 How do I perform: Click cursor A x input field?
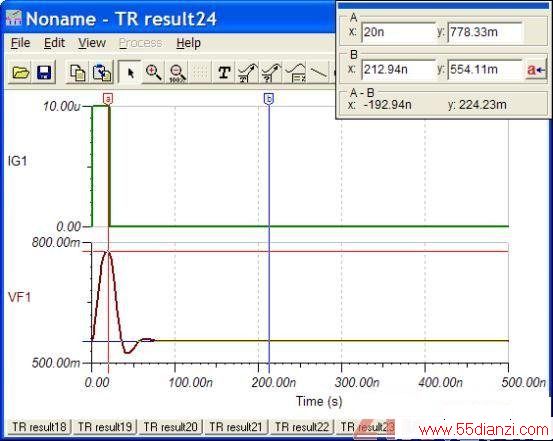pyautogui.click(x=399, y=32)
